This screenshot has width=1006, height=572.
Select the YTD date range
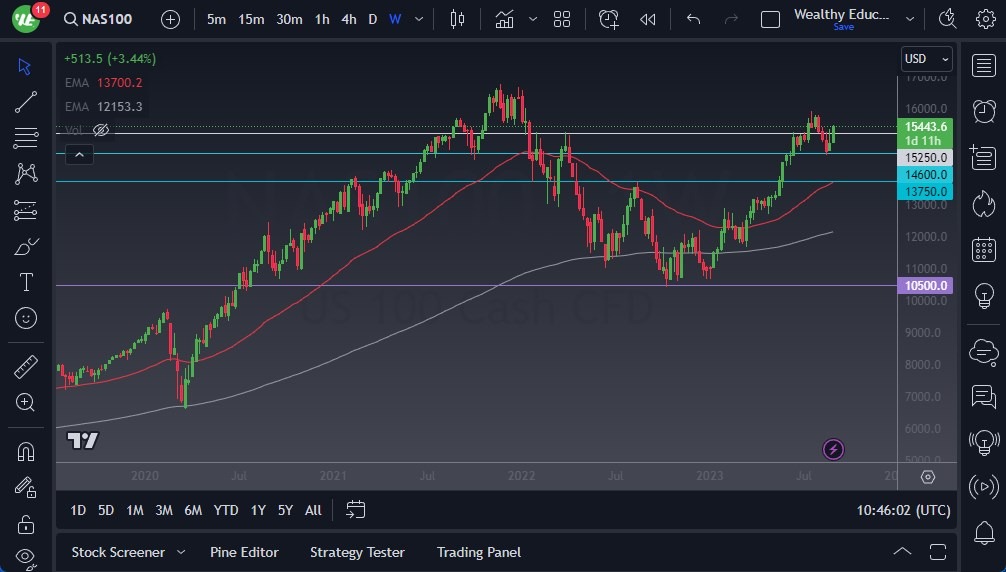pyautogui.click(x=226, y=510)
